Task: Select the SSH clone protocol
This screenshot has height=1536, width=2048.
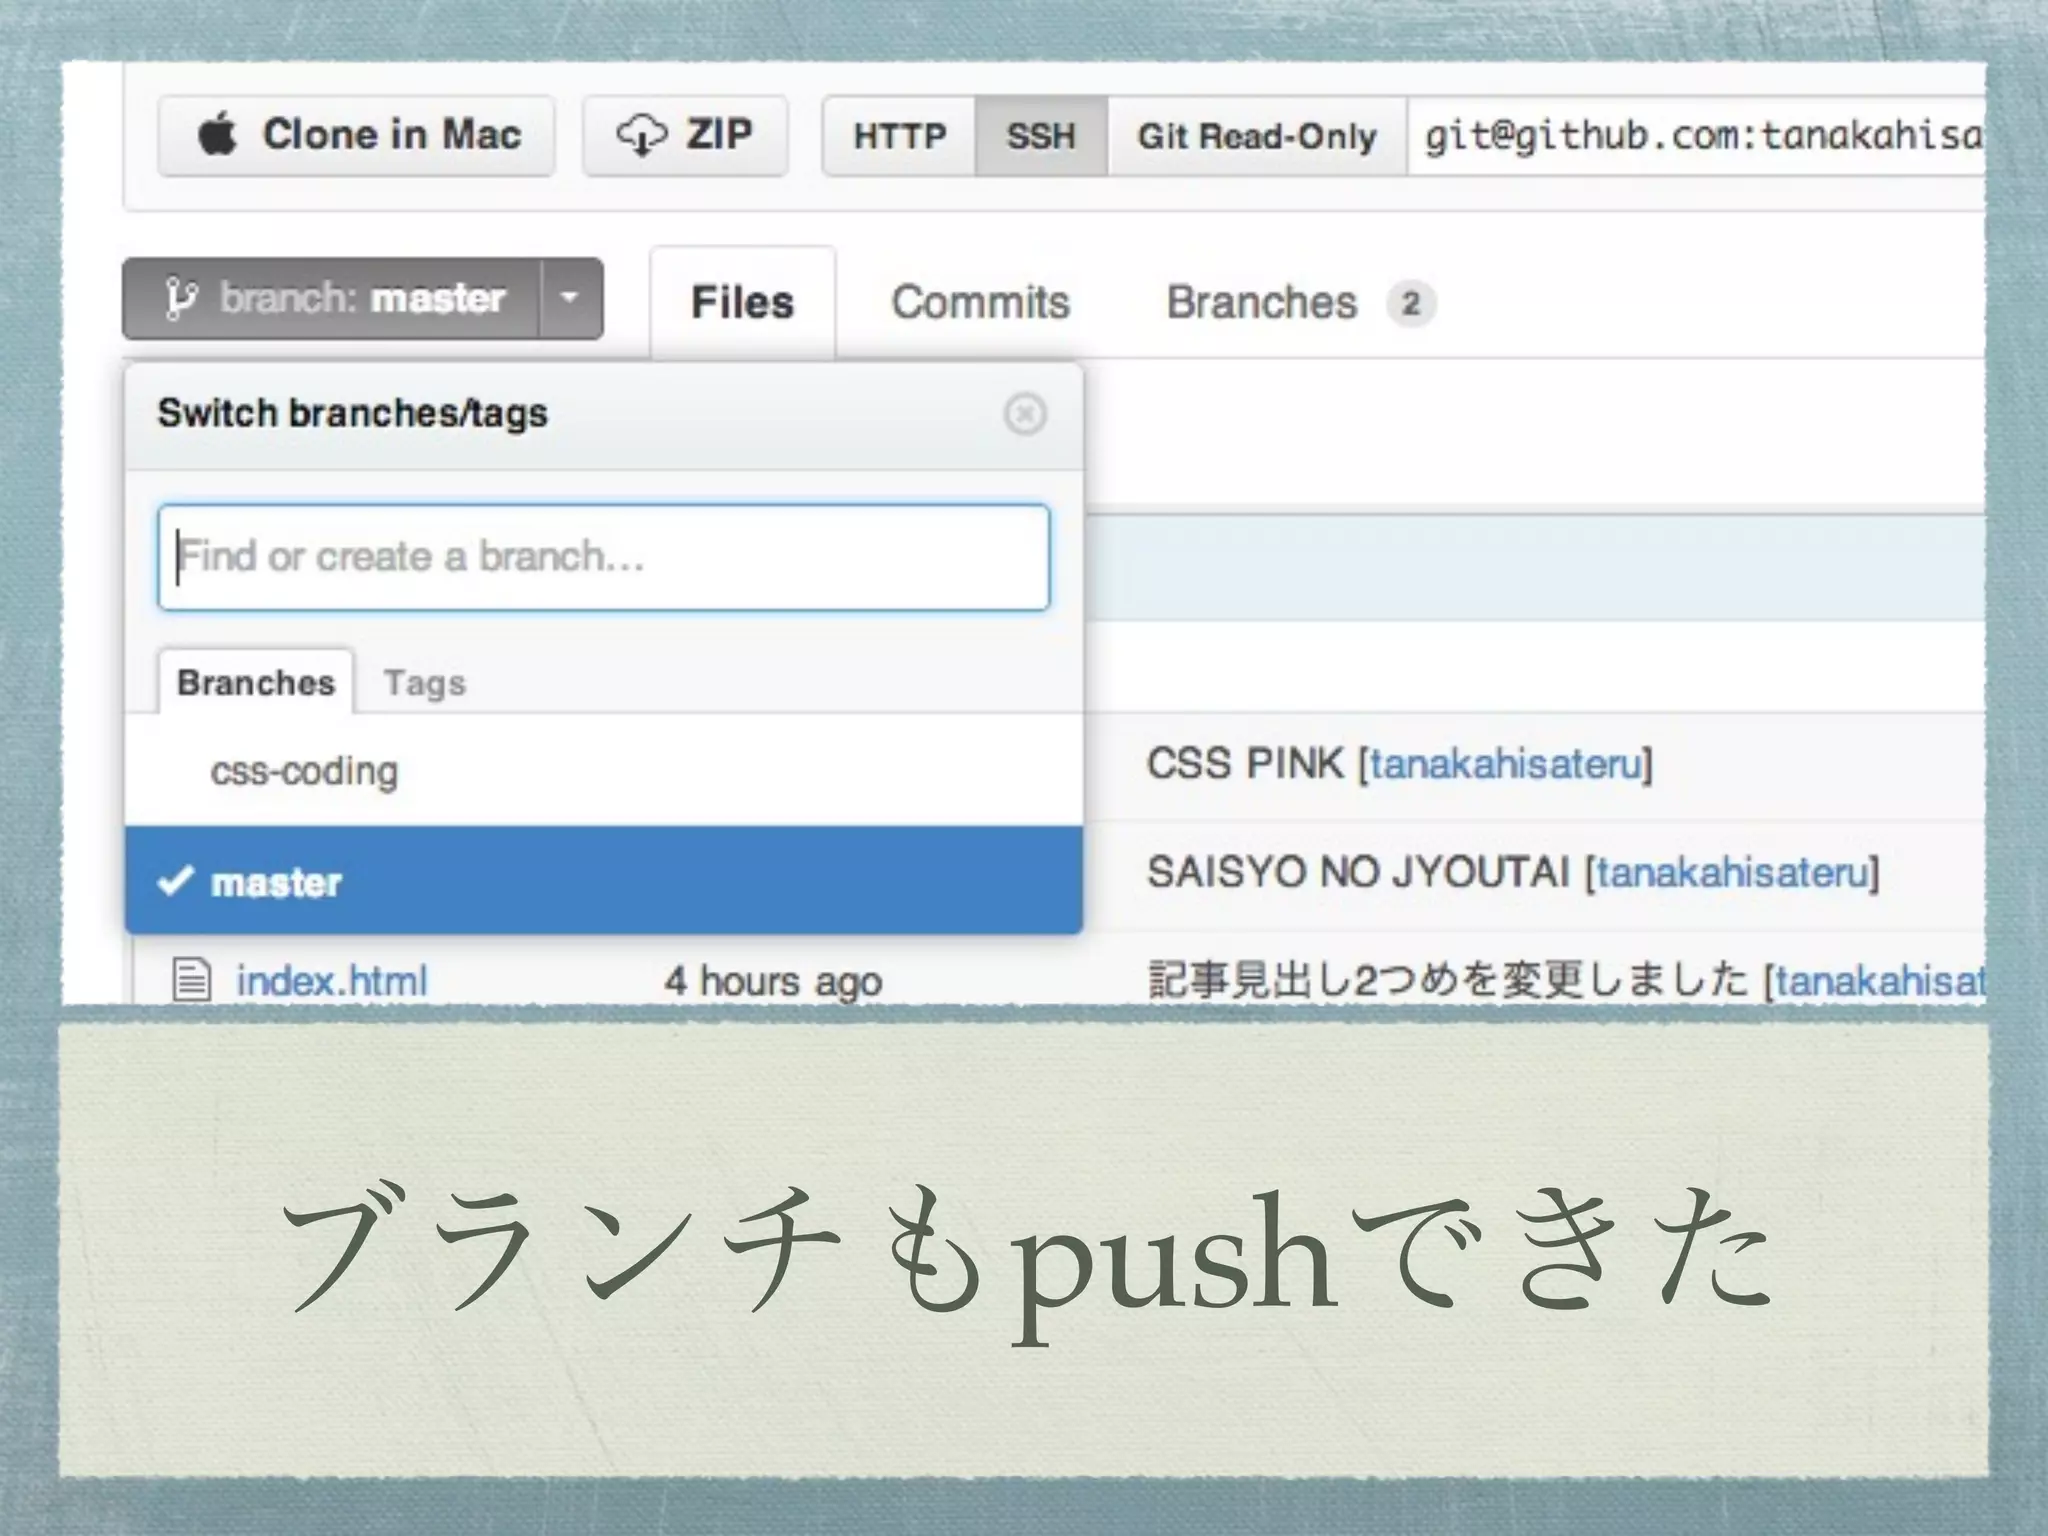Action: pos(1041,136)
